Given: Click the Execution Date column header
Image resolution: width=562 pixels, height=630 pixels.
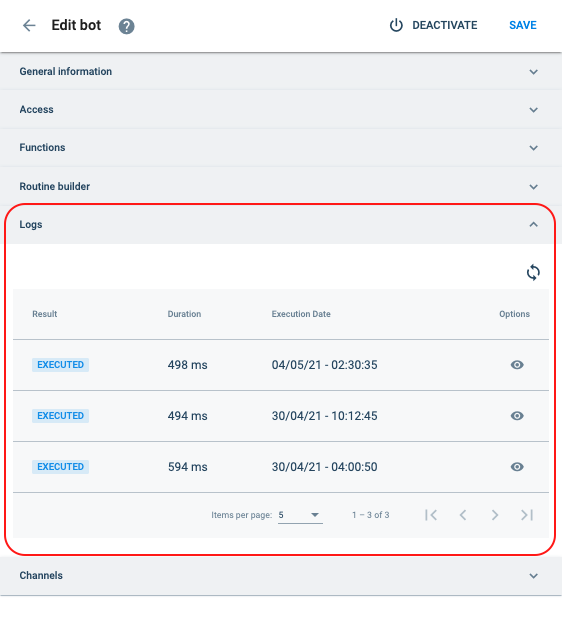Looking at the screenshot, I should click(x=301, y=314).
